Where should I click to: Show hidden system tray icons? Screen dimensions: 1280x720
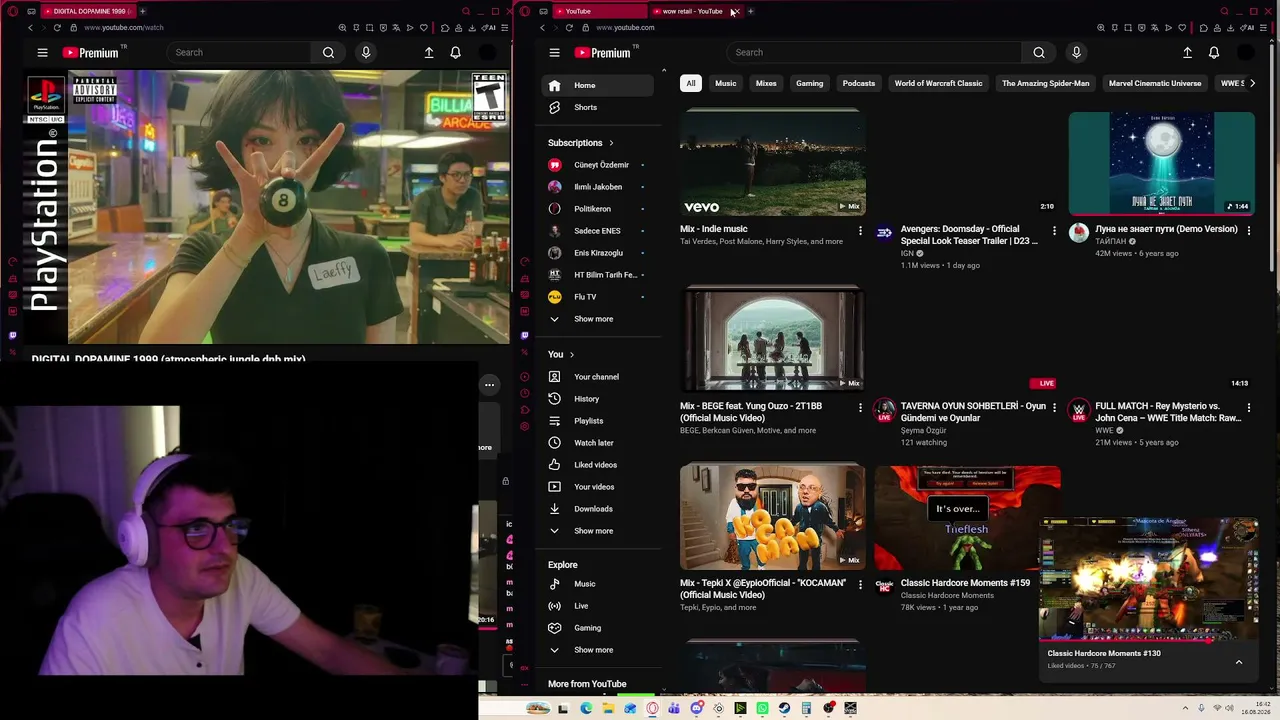1184,709
